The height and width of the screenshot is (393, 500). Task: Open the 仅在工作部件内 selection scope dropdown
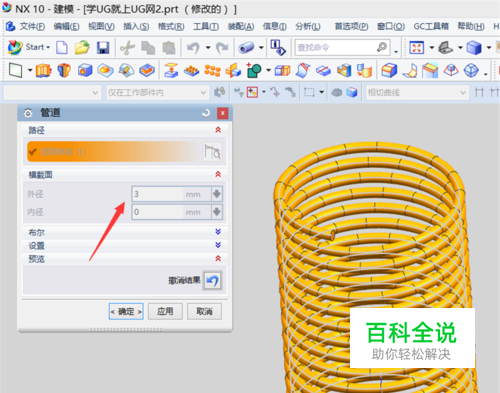[157, 93]
